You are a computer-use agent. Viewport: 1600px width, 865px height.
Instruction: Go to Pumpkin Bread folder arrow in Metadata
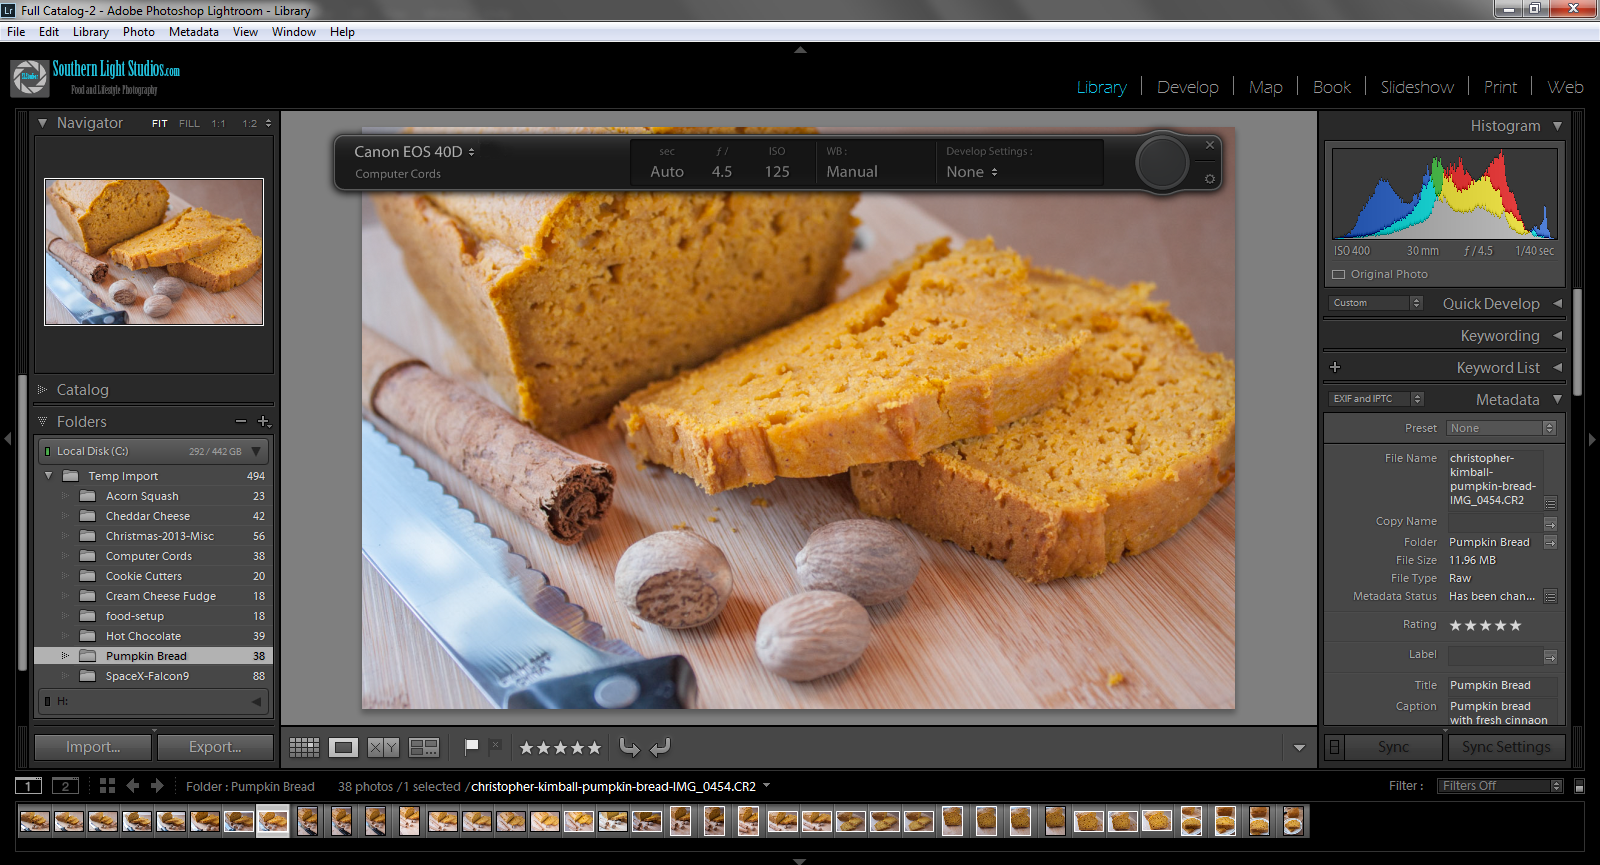click(1550, 542)
